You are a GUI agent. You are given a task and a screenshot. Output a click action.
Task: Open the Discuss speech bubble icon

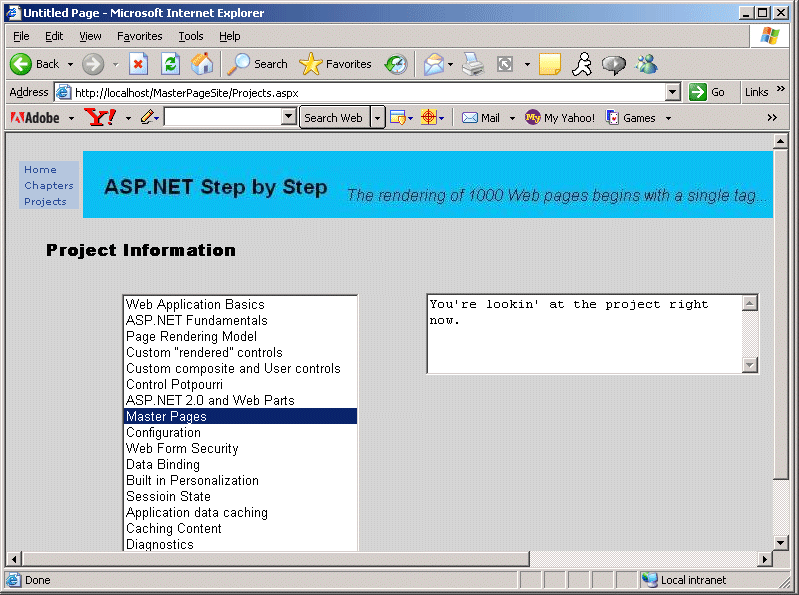614,65
